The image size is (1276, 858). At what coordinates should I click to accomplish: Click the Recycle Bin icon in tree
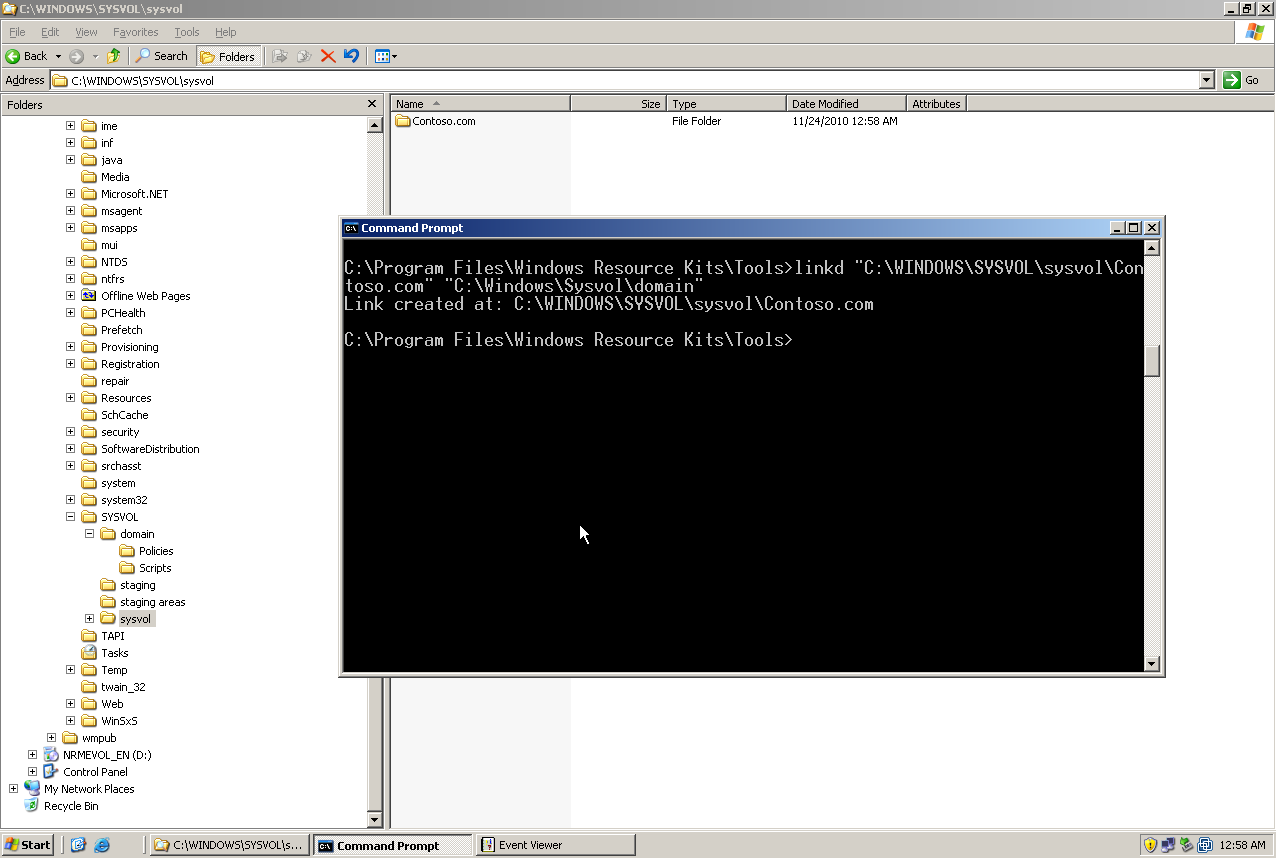click(x=32, y=806)
